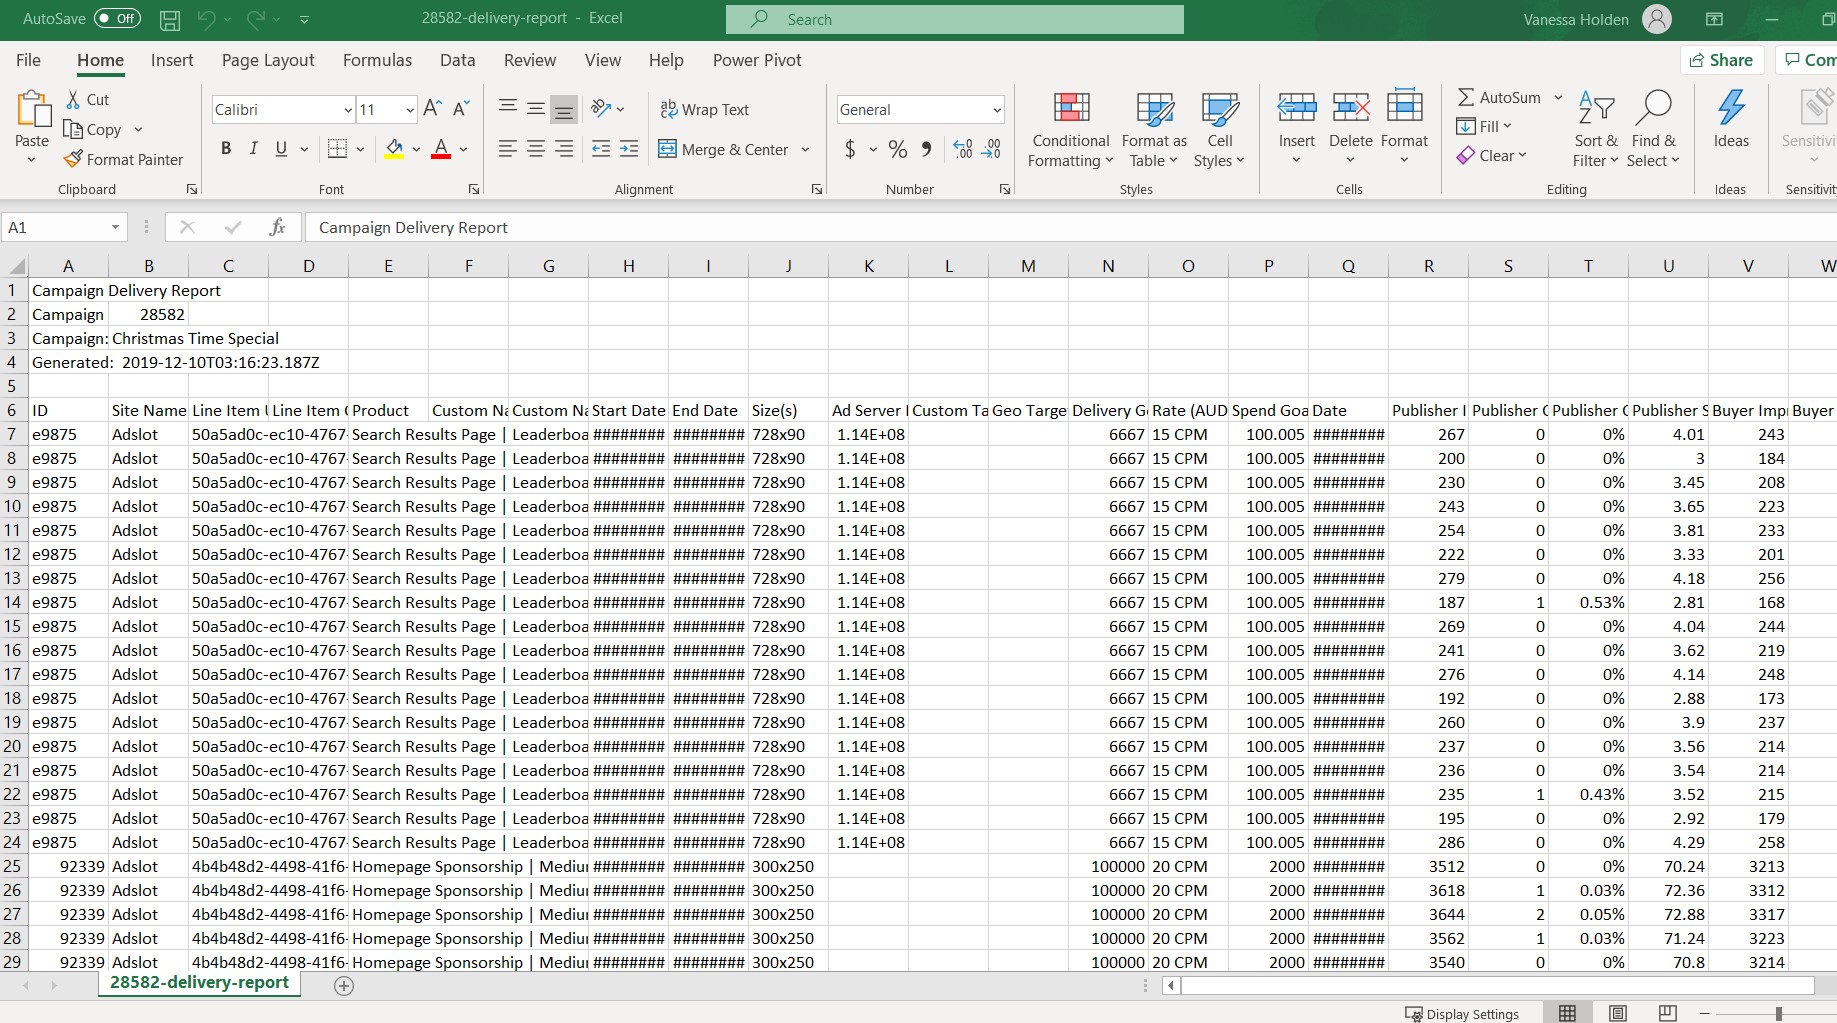Click Format cells icon
This screenshot has width=1837, height=1023.
click(x=1404, y=107)
